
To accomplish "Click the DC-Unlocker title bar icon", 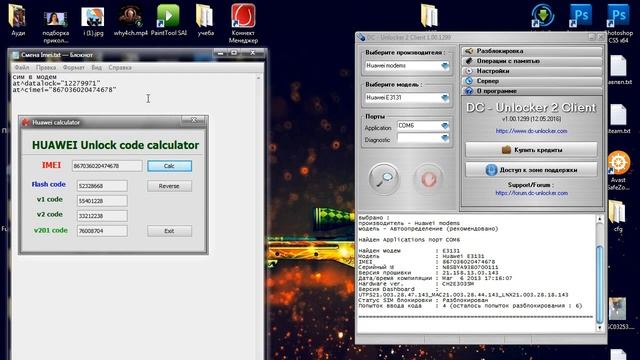I will click(361, 37).
